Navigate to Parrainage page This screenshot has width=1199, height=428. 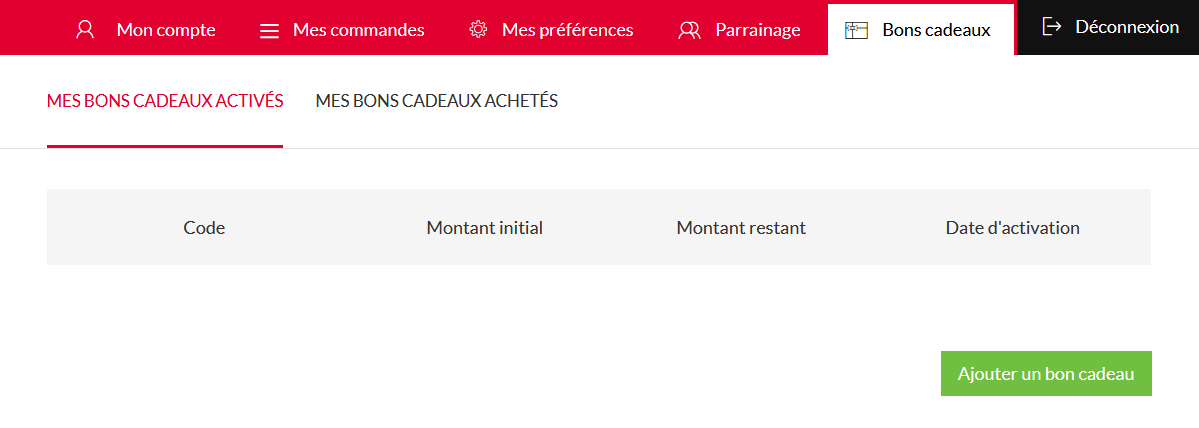757,30
